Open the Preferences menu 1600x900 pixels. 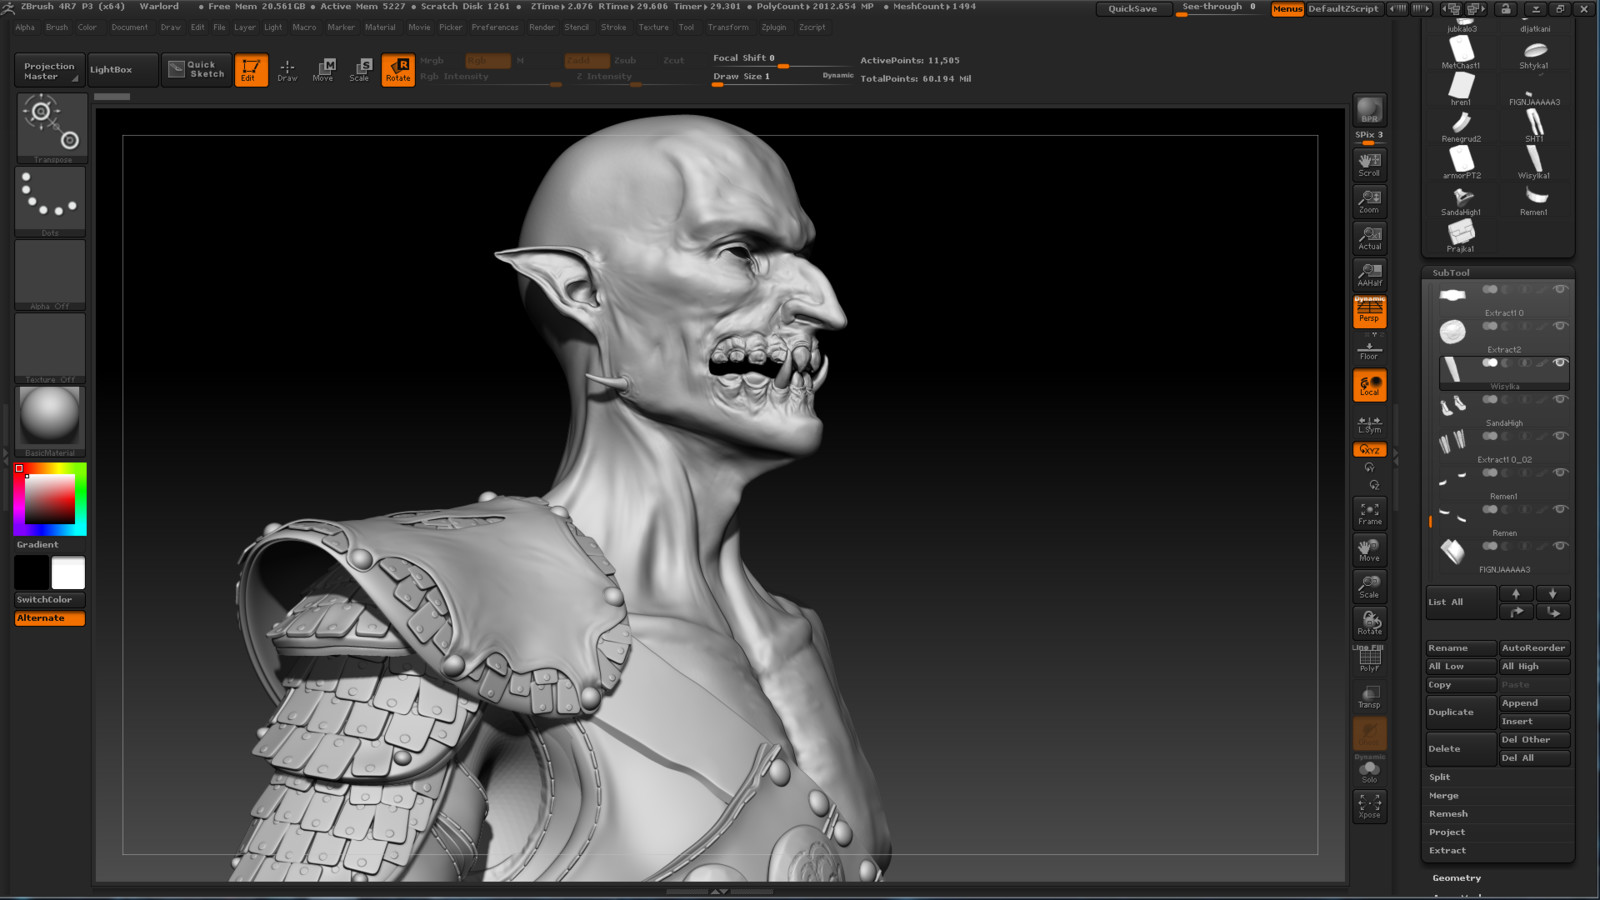[x=495, y=28]
